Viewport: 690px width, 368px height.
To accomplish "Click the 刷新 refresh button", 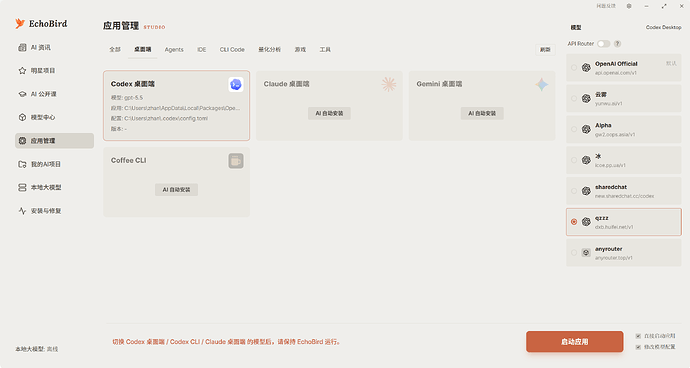I will [x=545, y=49].
